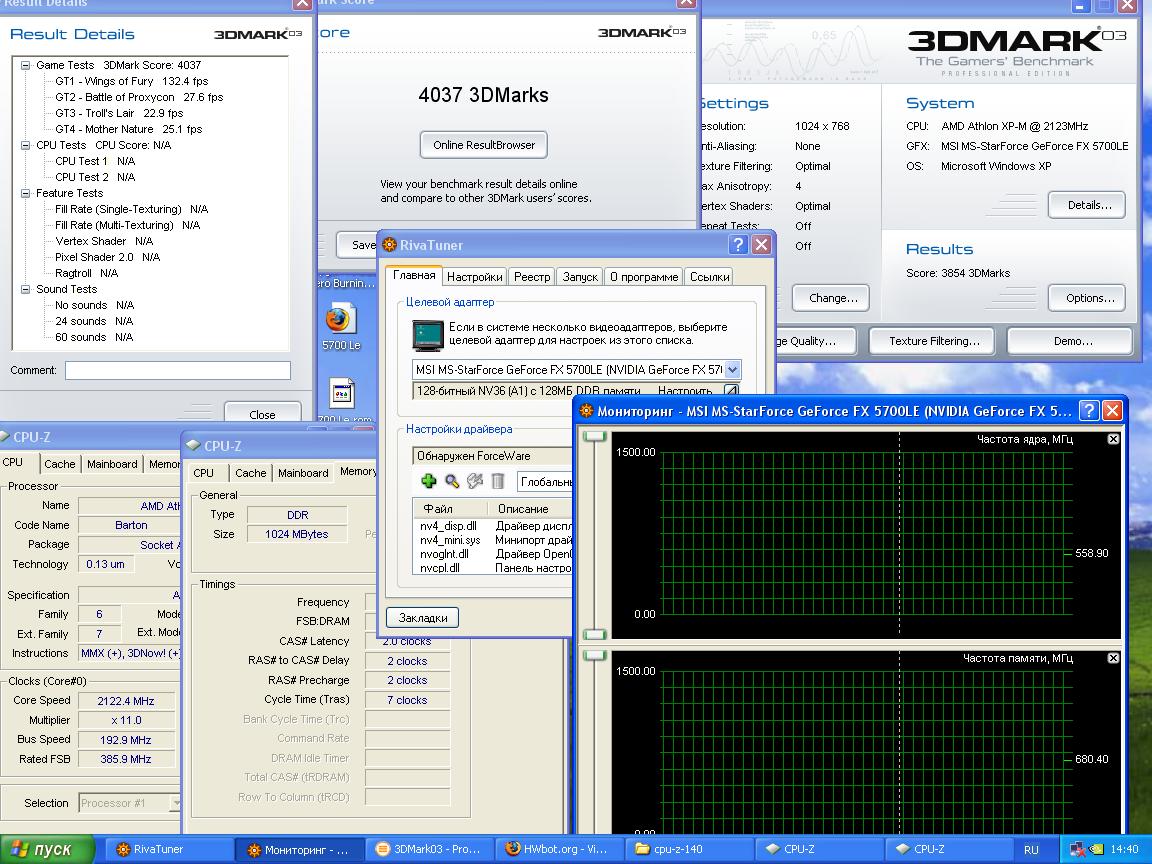Open the HWbot.org Firefox taskbar button
The image size is (1152, 864).
pos(560,849)
